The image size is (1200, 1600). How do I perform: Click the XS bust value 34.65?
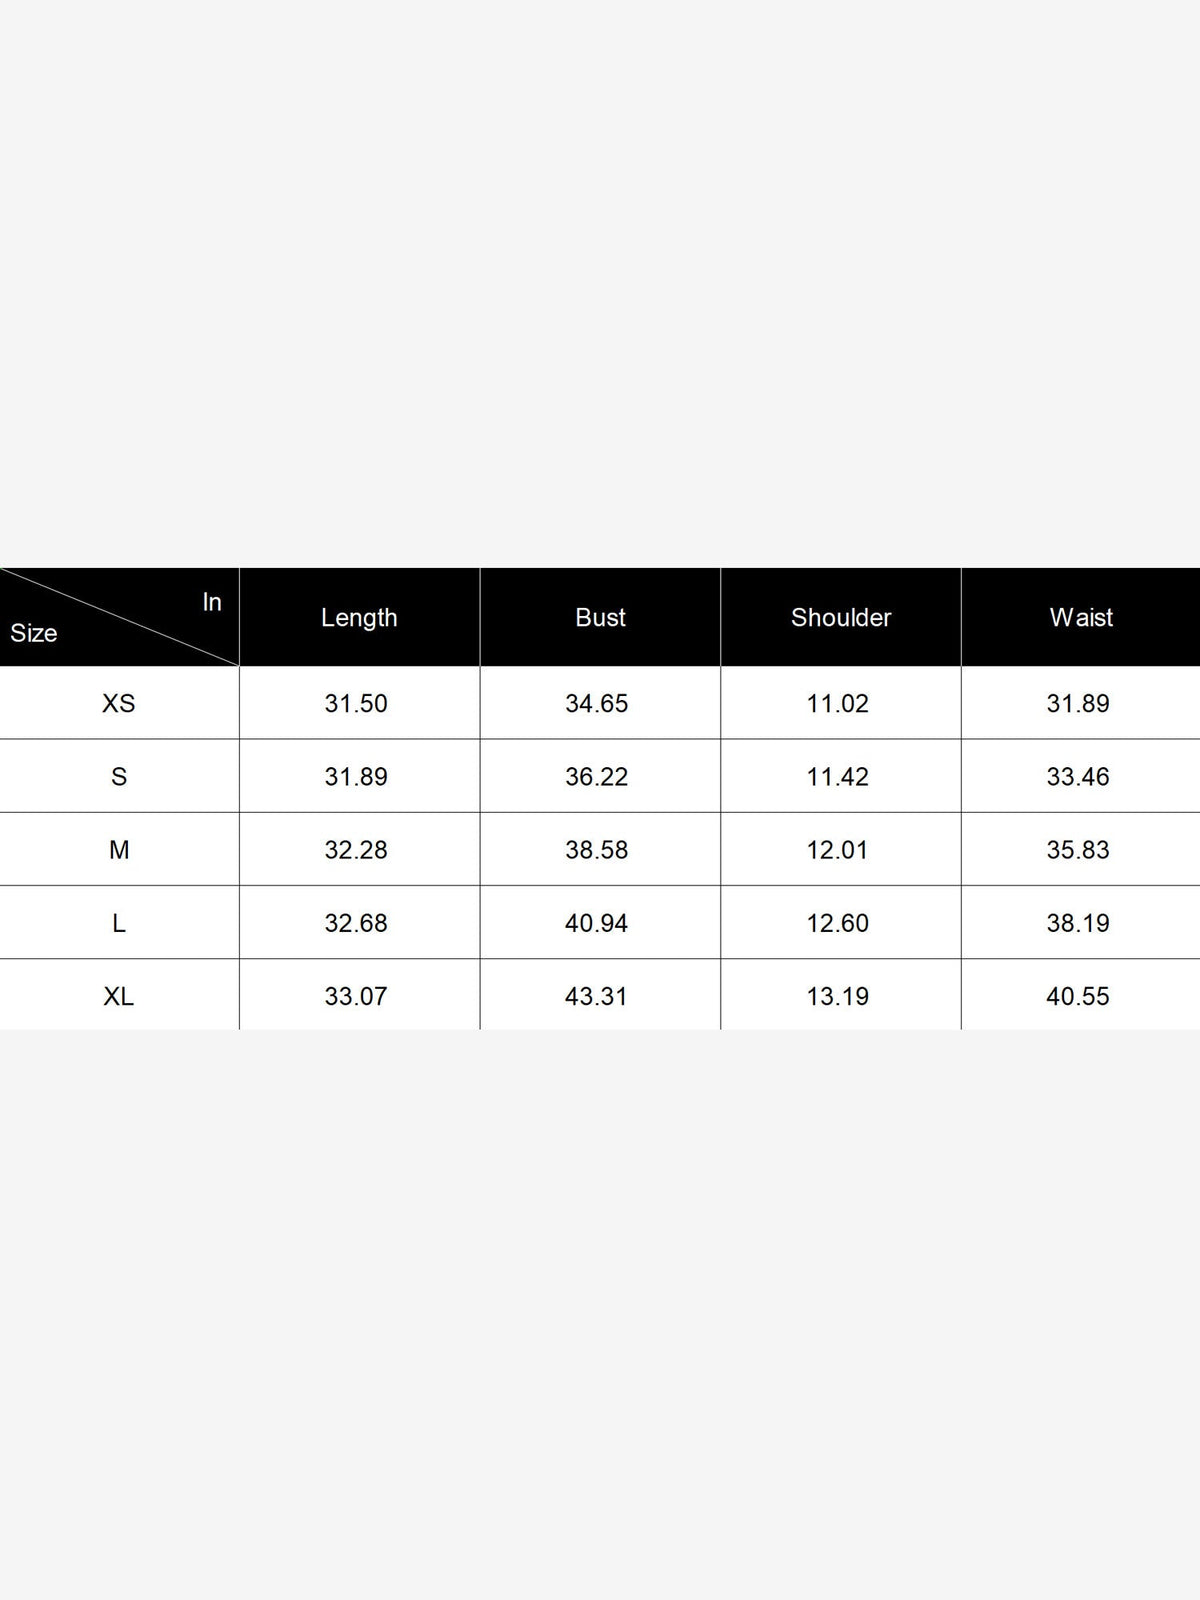[596, 703]
